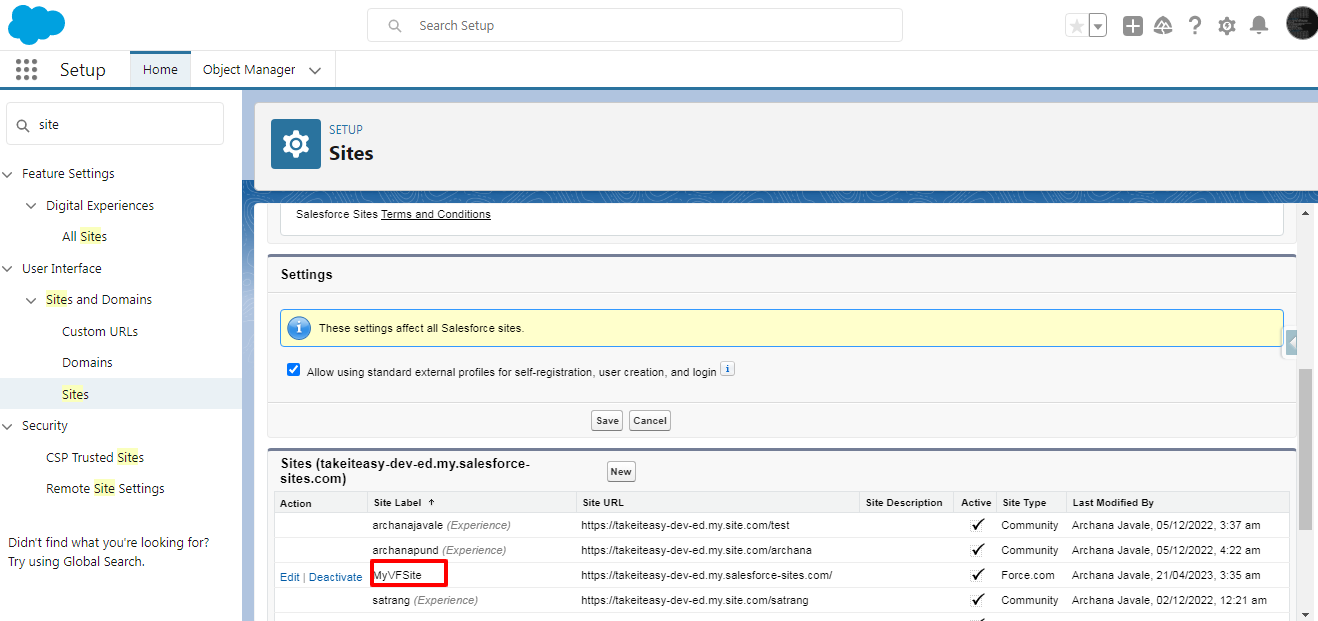Open the Setup gear icon in header
1318x621 pixels.
(1227, 26)
